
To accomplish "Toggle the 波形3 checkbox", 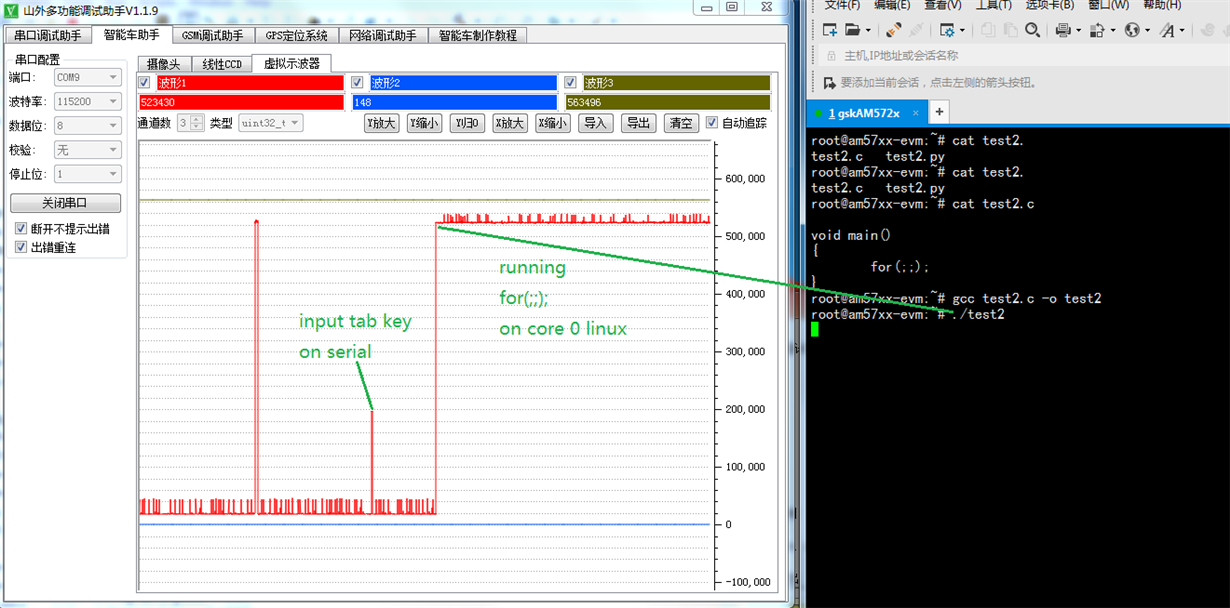I will 571,82.
